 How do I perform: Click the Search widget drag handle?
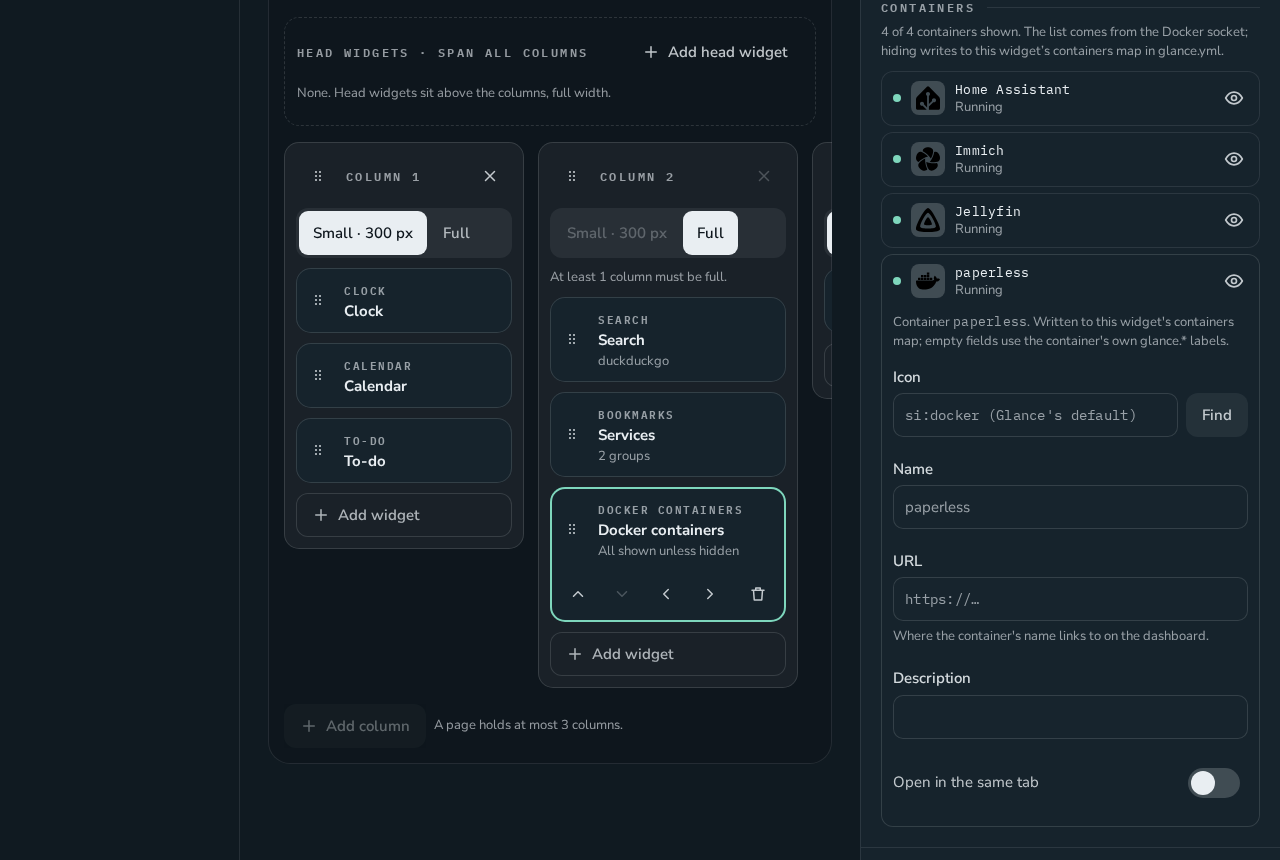click(572, 339)
